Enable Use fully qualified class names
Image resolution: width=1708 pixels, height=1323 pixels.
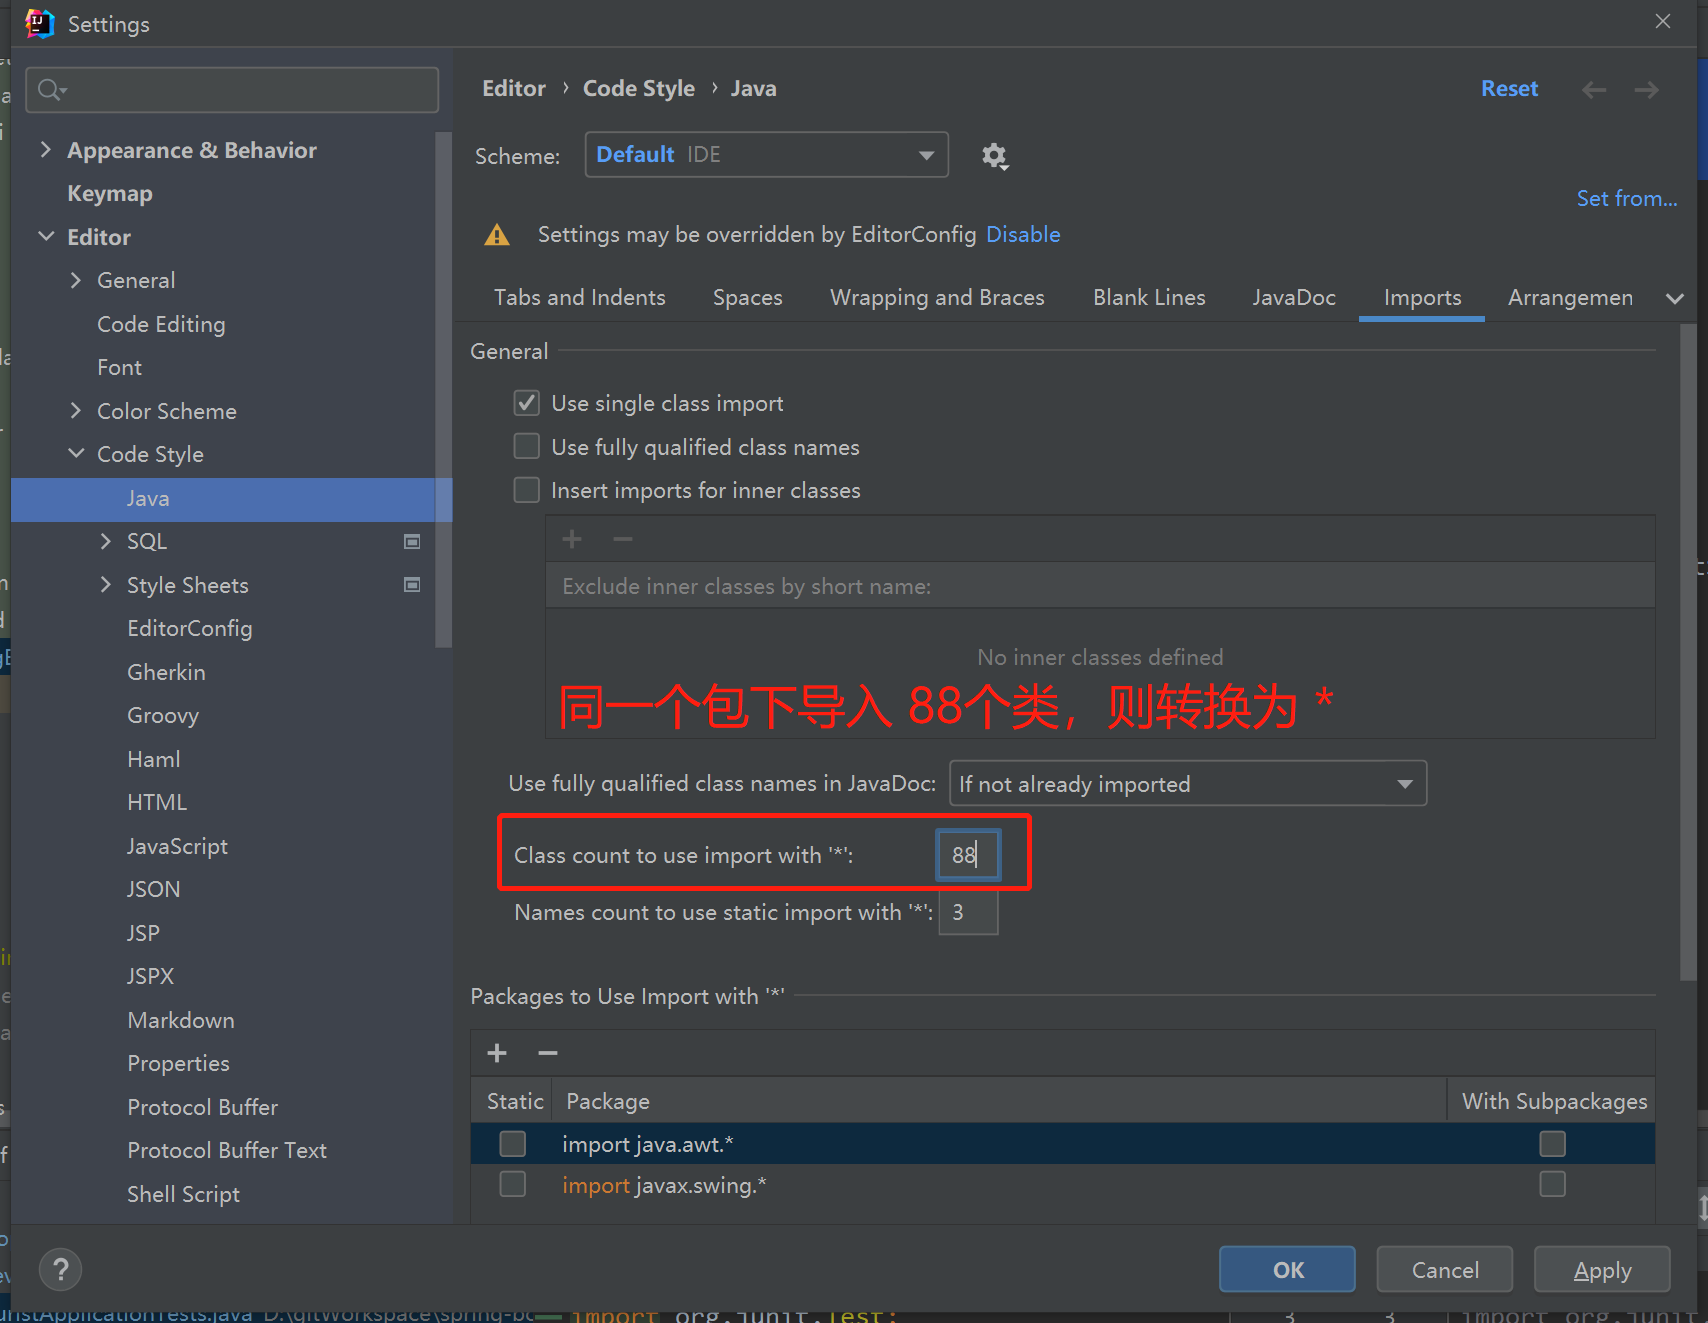[x=527, y=446]
